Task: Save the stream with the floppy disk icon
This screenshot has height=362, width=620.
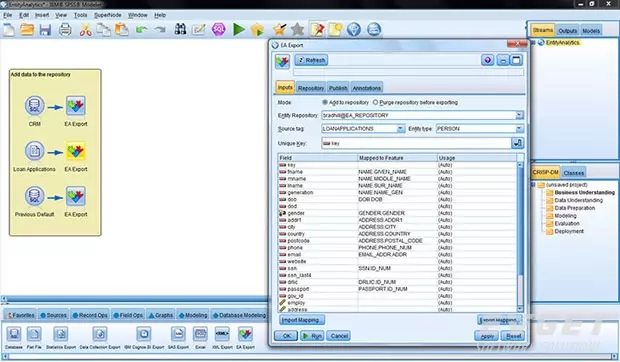Action: click(45, 30)
